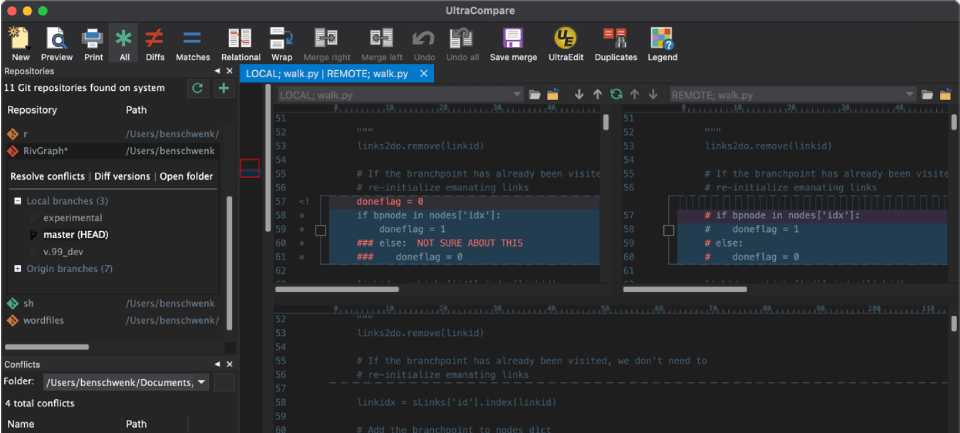Switch to LOCAL walk.py | REMOTE walk.py tab

point(326,73)
